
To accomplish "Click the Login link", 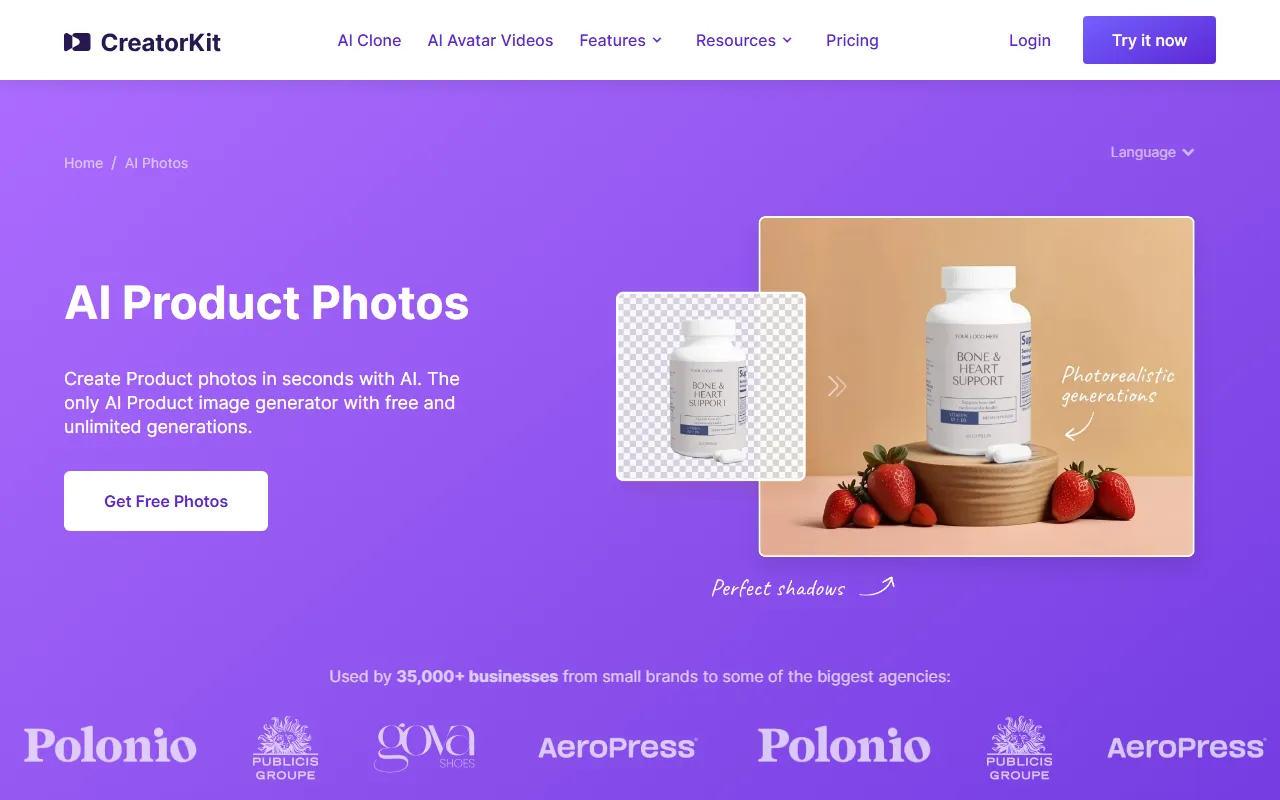I will pos(1029,40).
